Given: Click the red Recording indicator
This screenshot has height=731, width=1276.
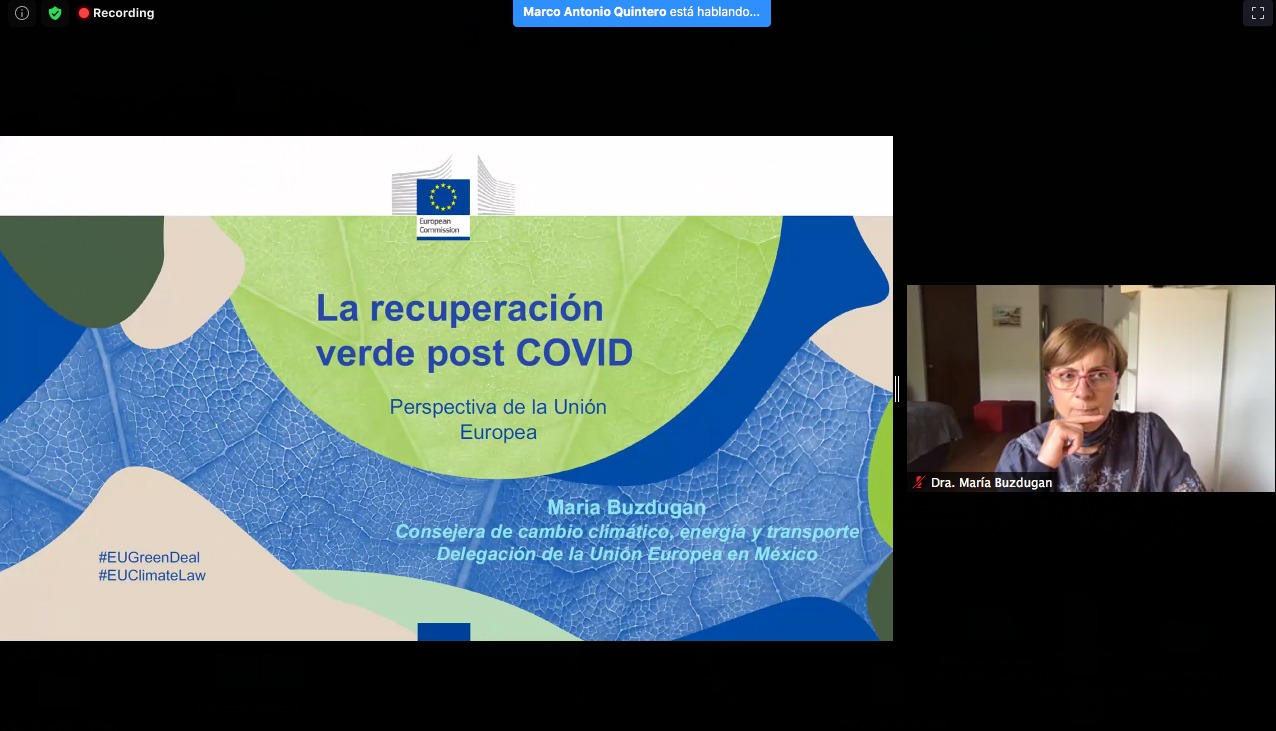Looking at the screenshot, I should [x=116, y=13].
